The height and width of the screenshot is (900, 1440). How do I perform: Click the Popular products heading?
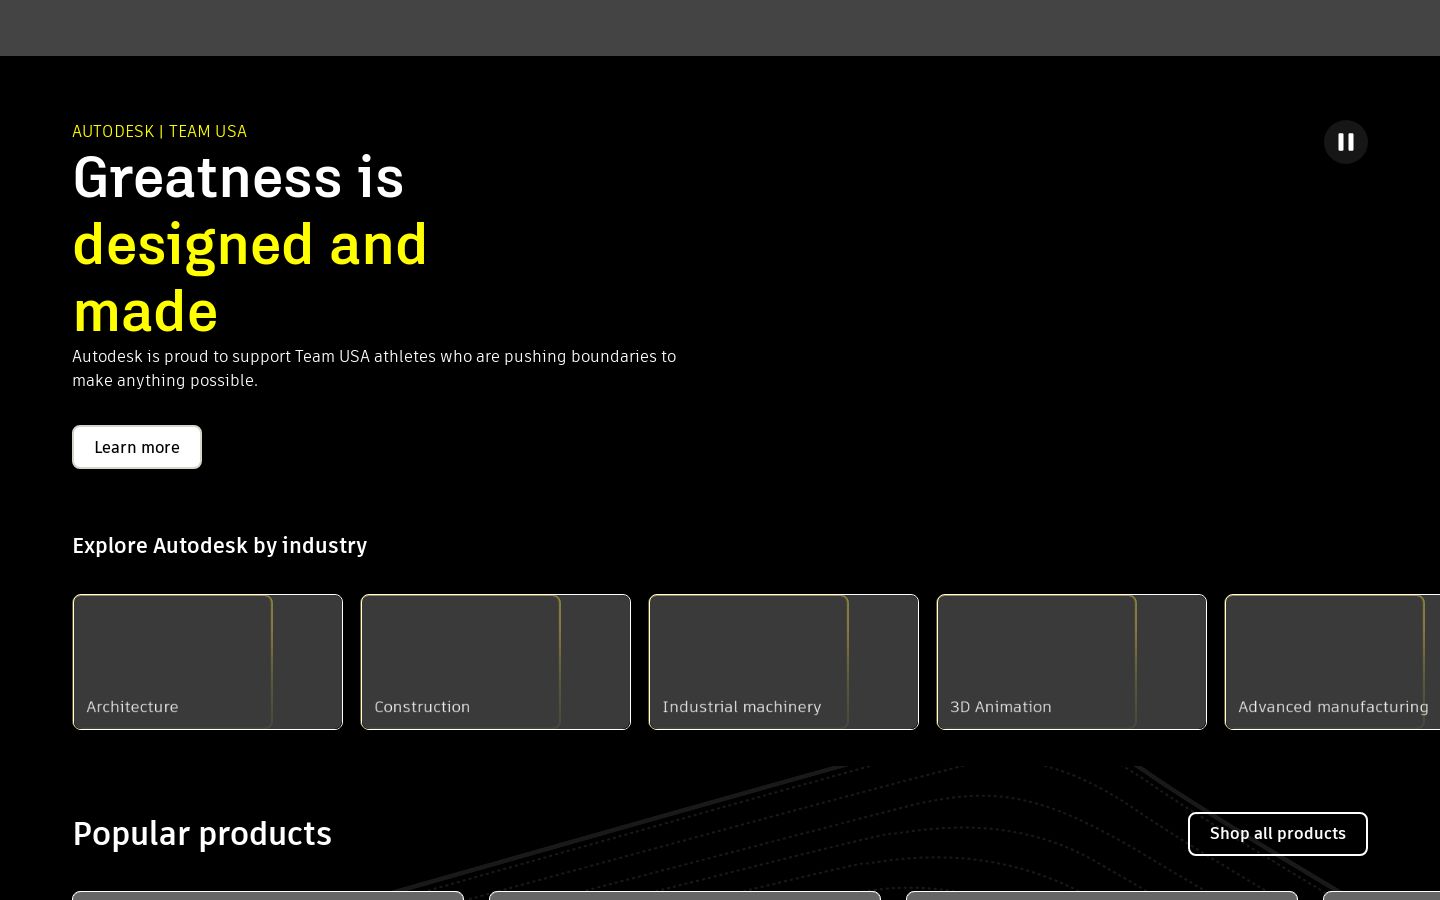coord(202,833)
